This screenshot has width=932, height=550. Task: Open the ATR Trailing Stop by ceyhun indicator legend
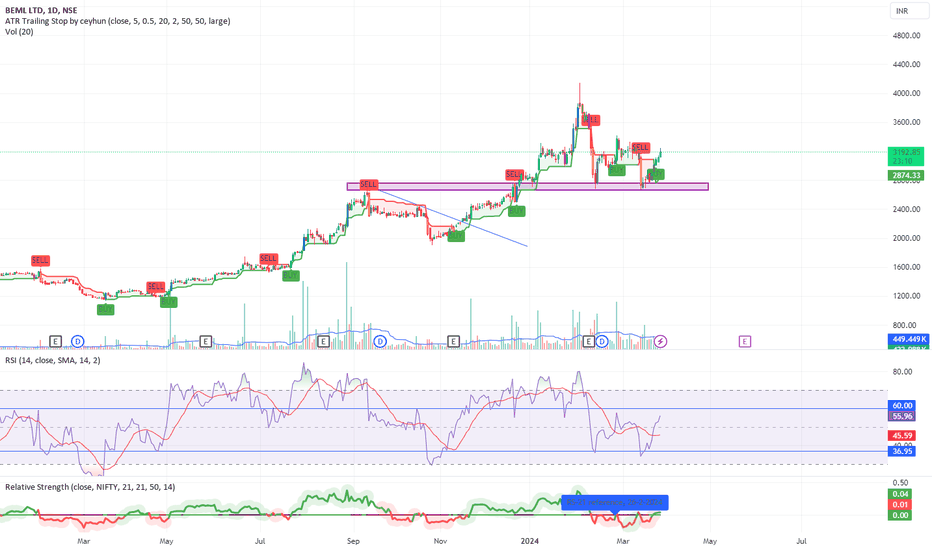click(x=118, y=21)
